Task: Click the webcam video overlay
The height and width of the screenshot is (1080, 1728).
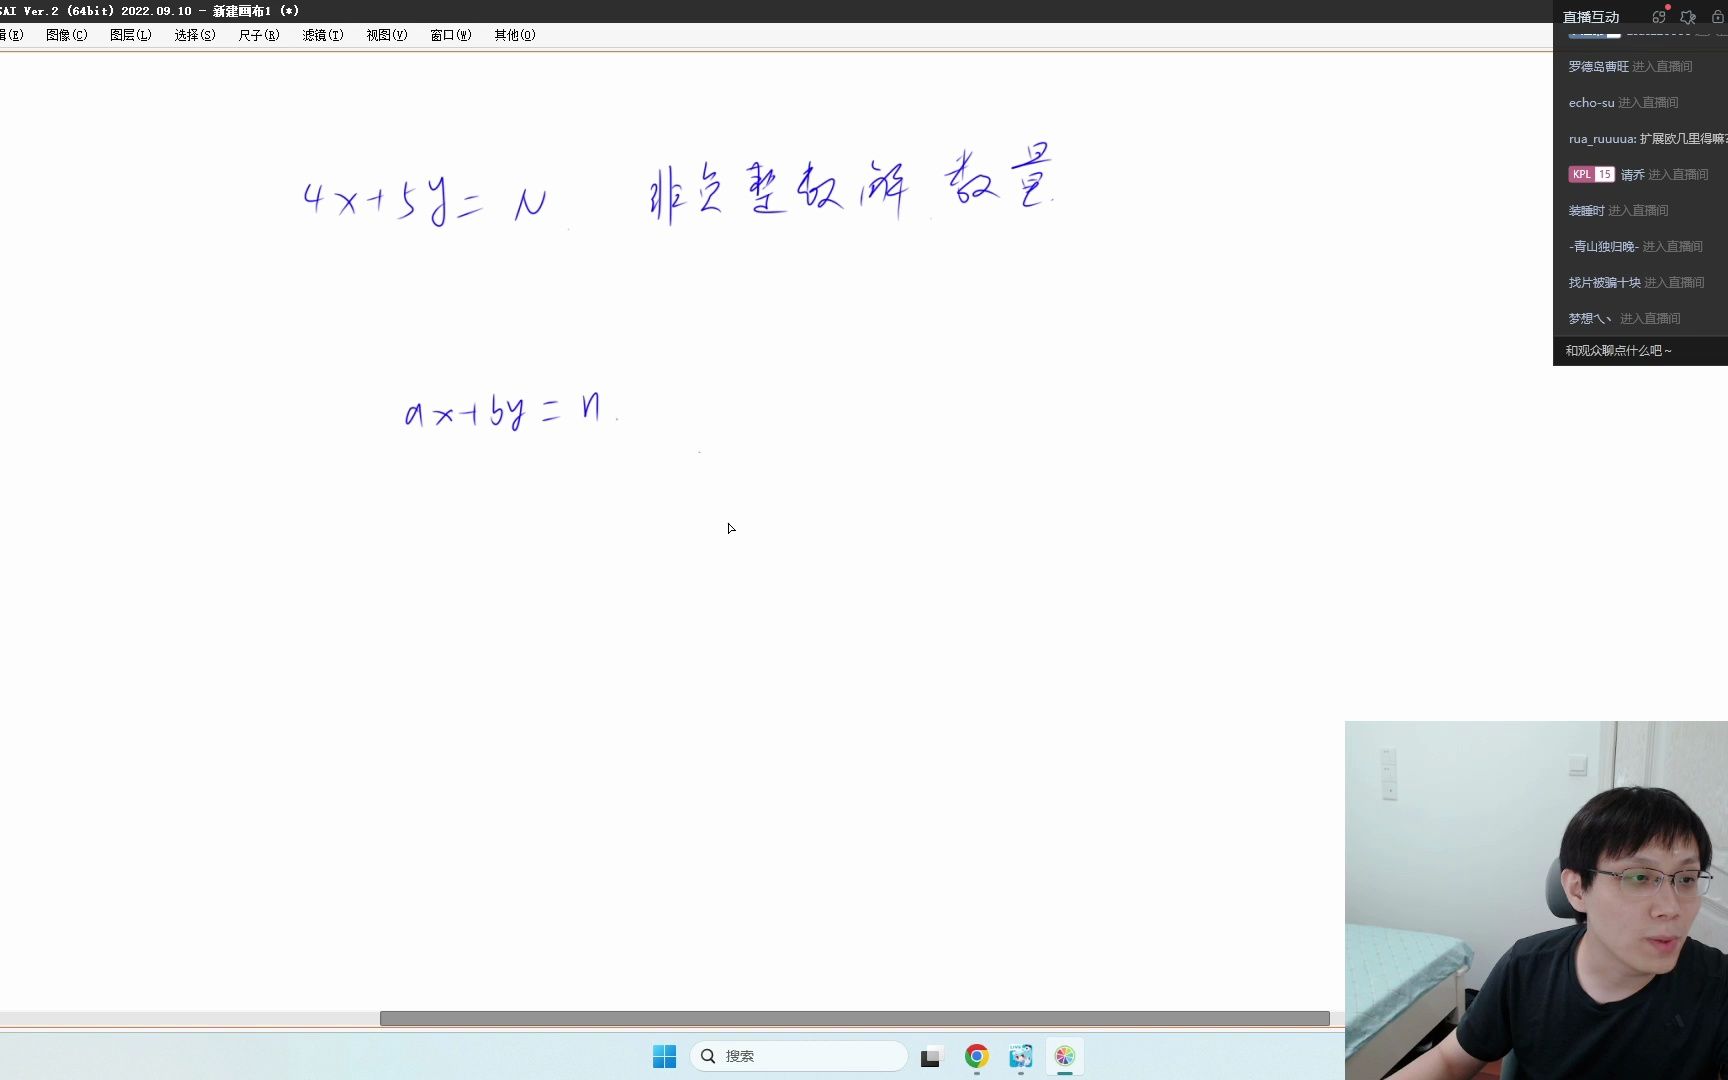Action: pyautogui.click(x=1536, y=900)
